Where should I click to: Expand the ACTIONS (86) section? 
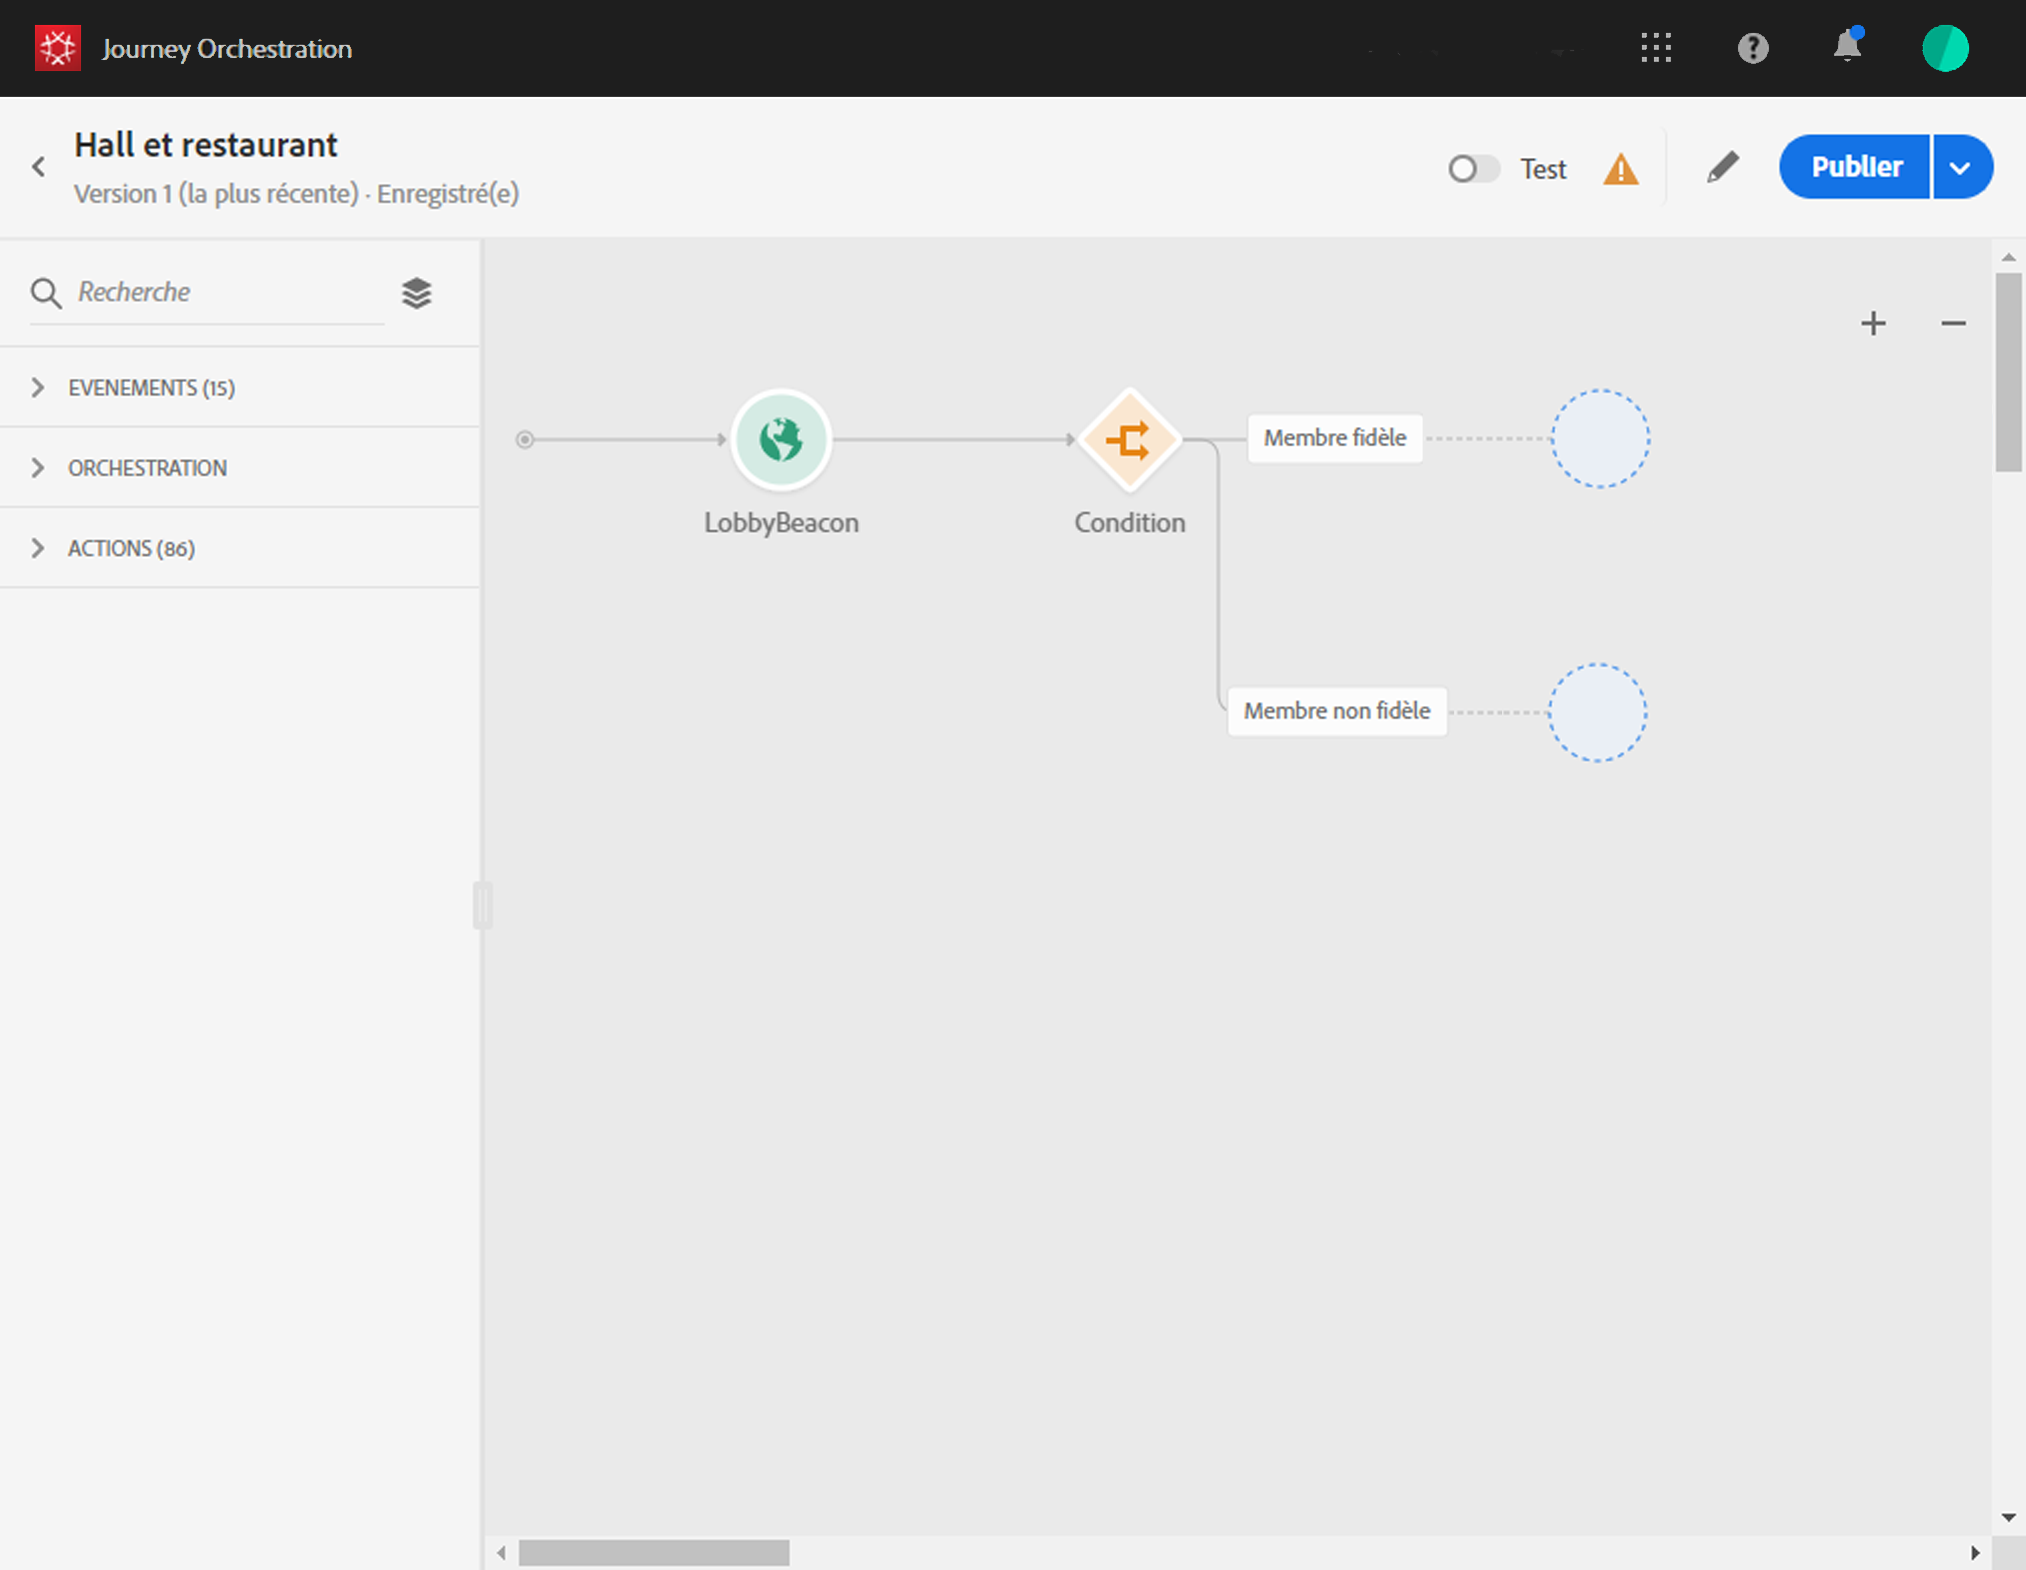[130, 548]
